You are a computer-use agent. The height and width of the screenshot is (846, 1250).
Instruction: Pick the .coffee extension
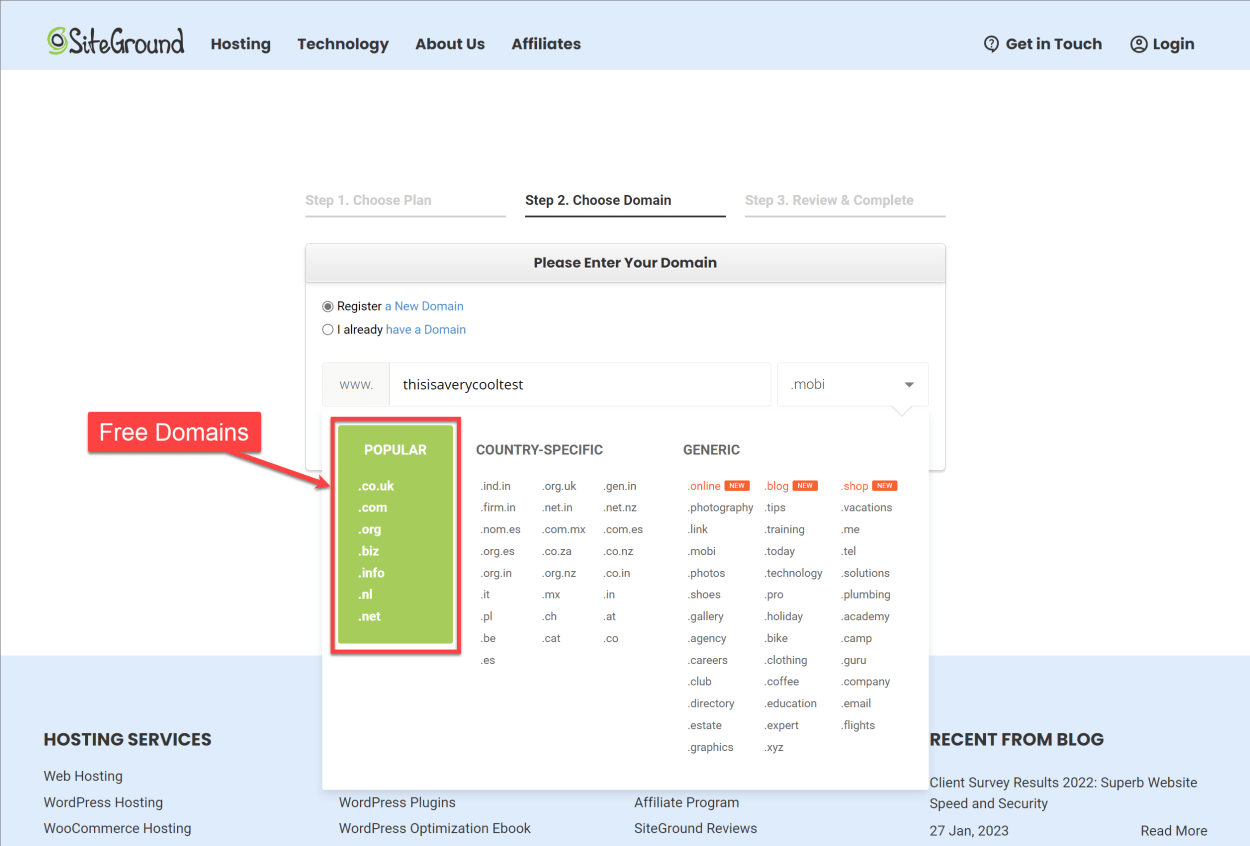782,682
